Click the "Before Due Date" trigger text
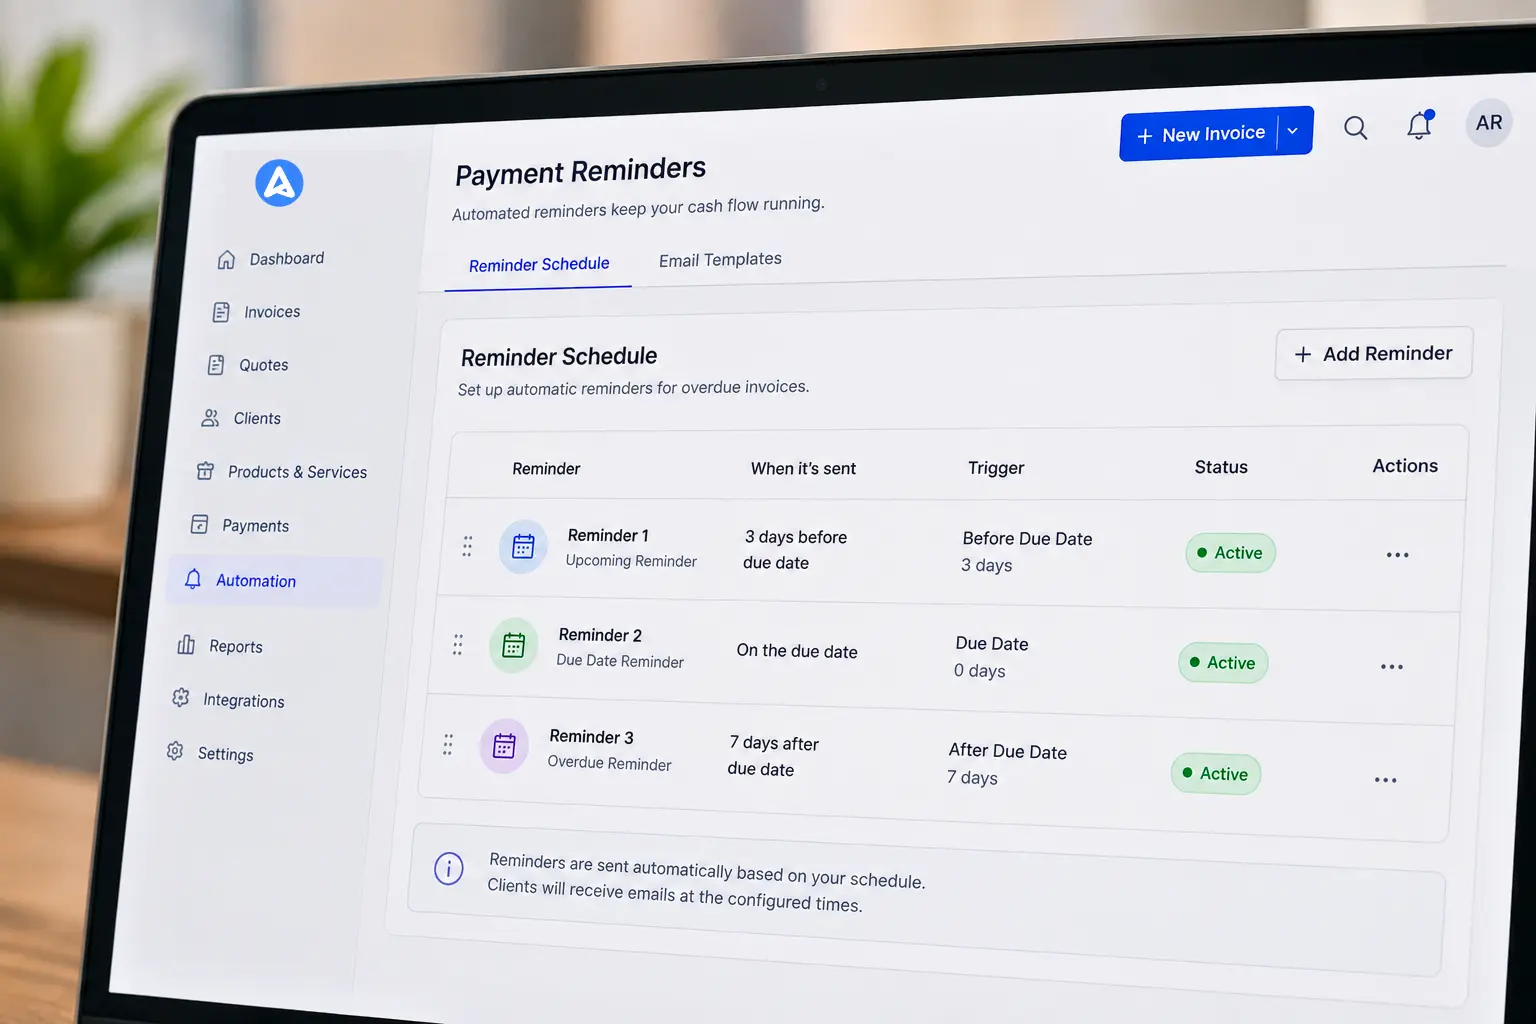Image resolution: width=1536 pixels, height=1024 pixels. [1027, 539]
